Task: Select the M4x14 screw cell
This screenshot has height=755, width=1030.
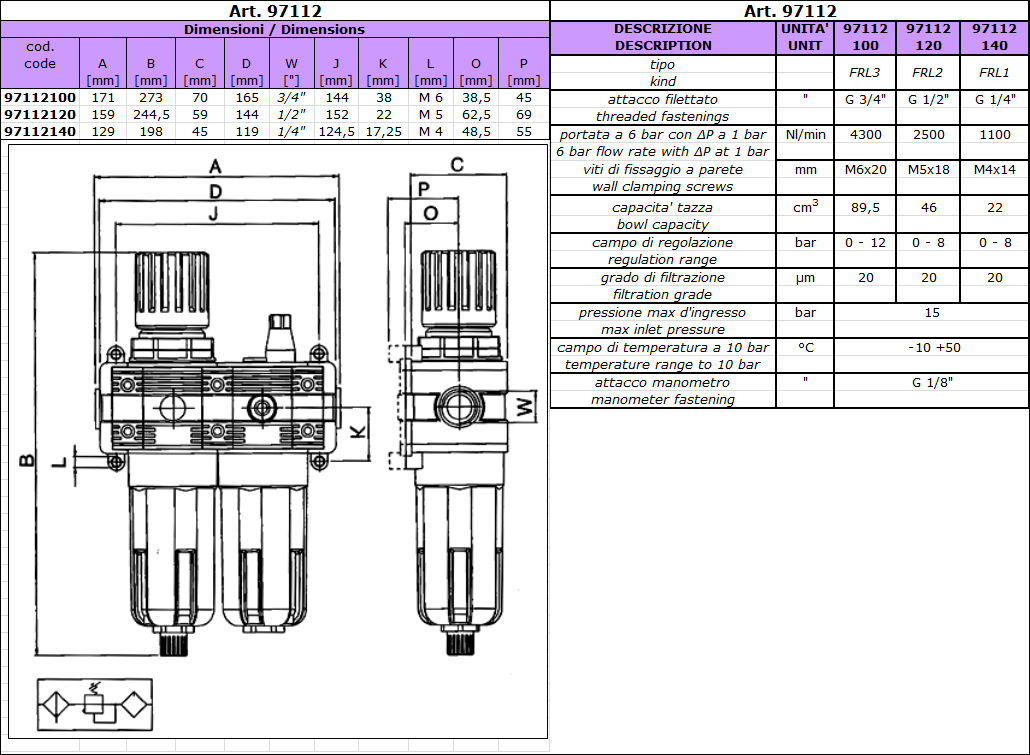Action: coord(995,170)
